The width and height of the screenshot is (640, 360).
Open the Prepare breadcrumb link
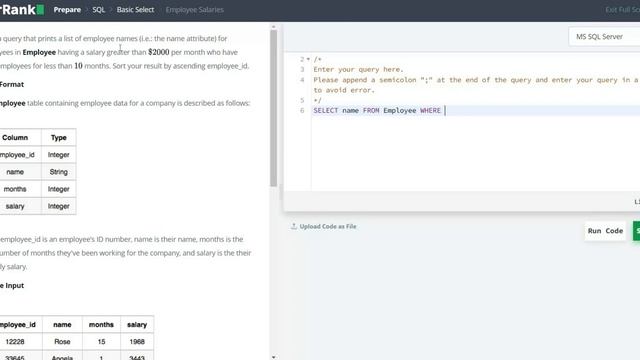tap(67, 10)
